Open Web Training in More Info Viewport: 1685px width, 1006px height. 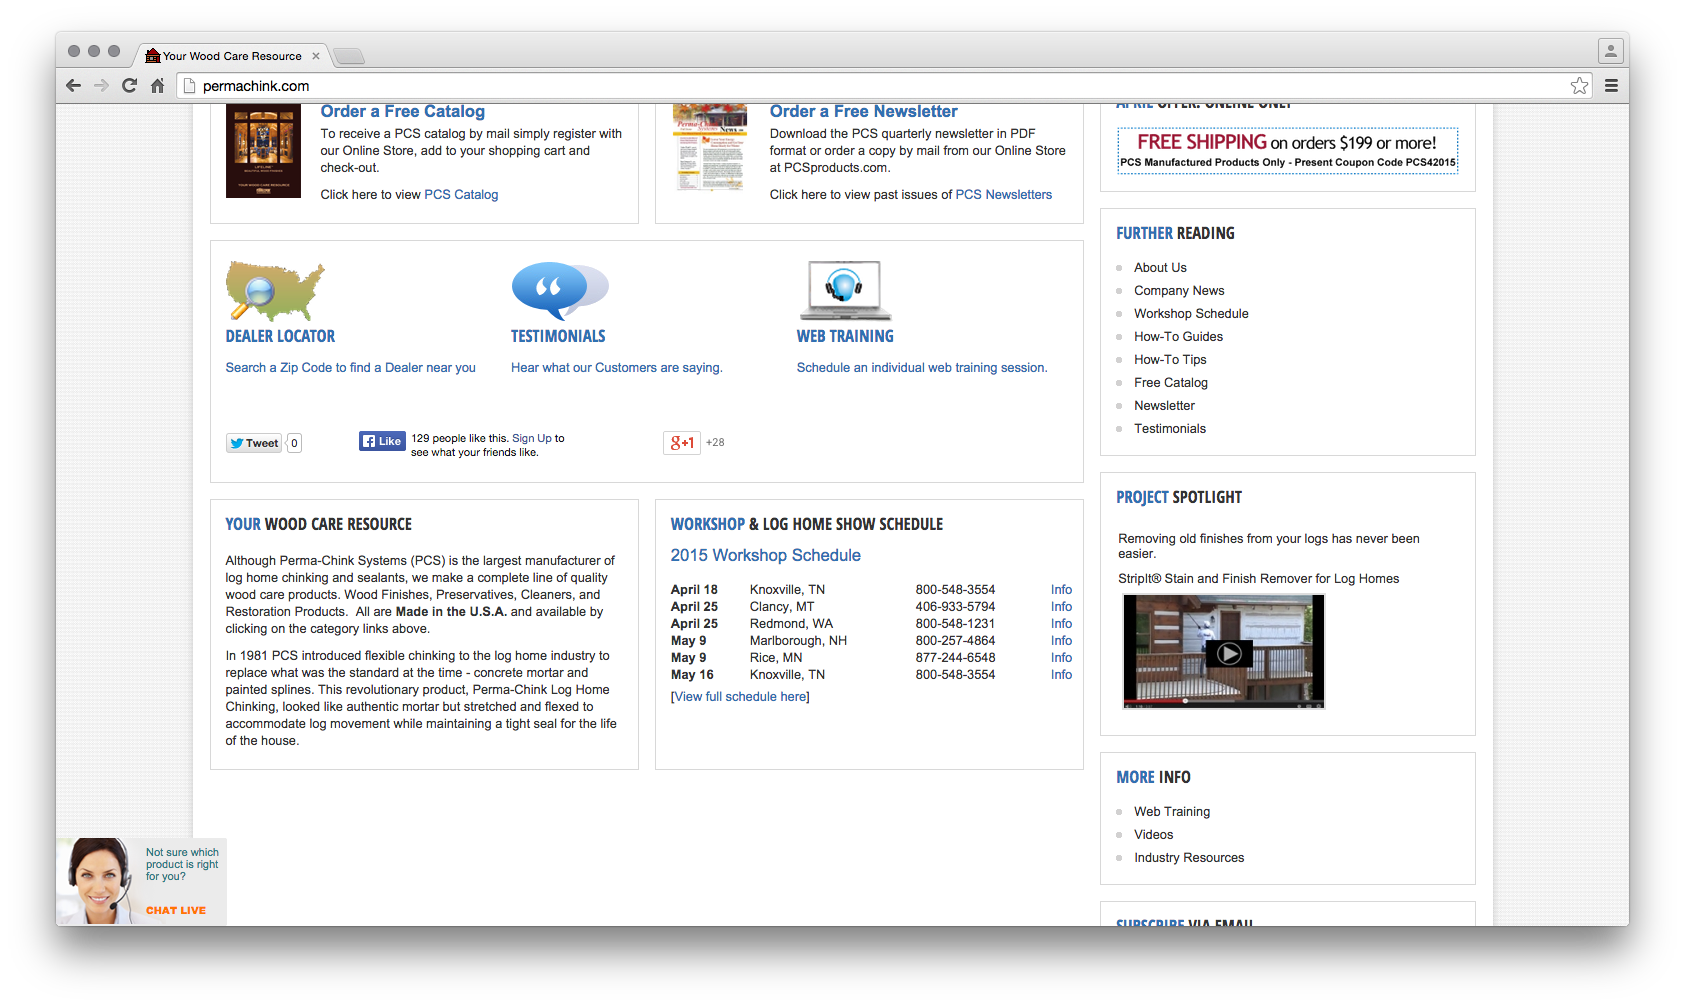tap(1172, 812)
